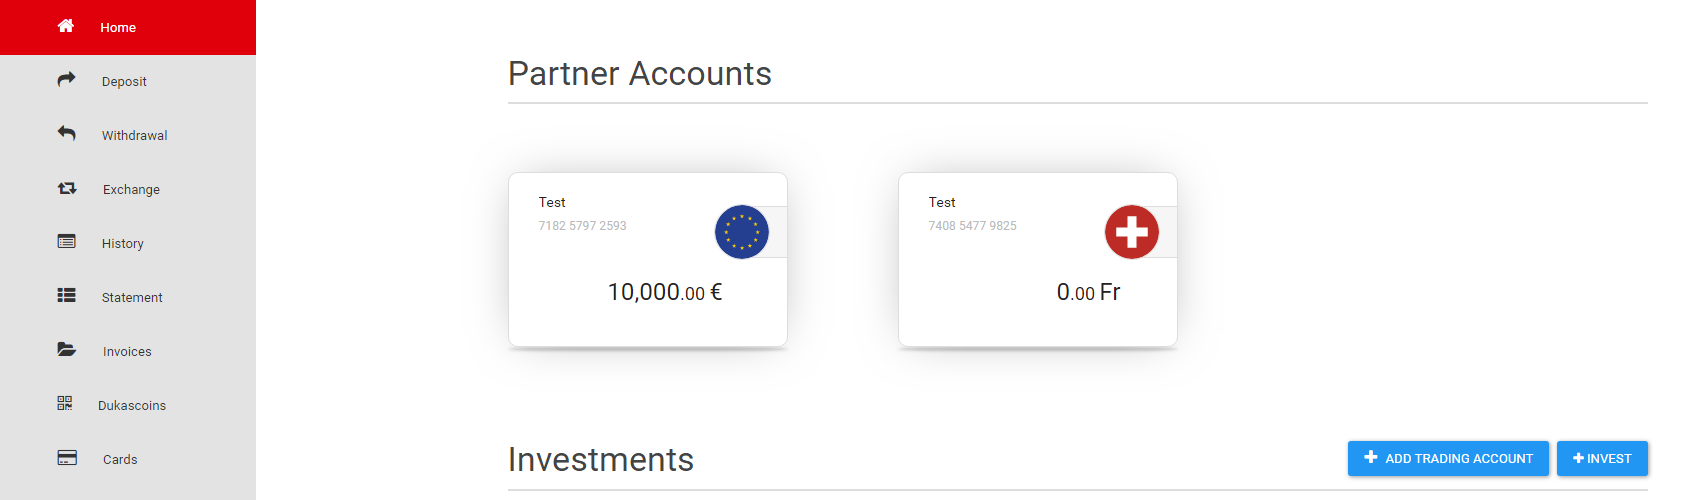This screenshot has height=500, width=1695.
Task: Click the Statement list icon
Action: tap(67, 295)
